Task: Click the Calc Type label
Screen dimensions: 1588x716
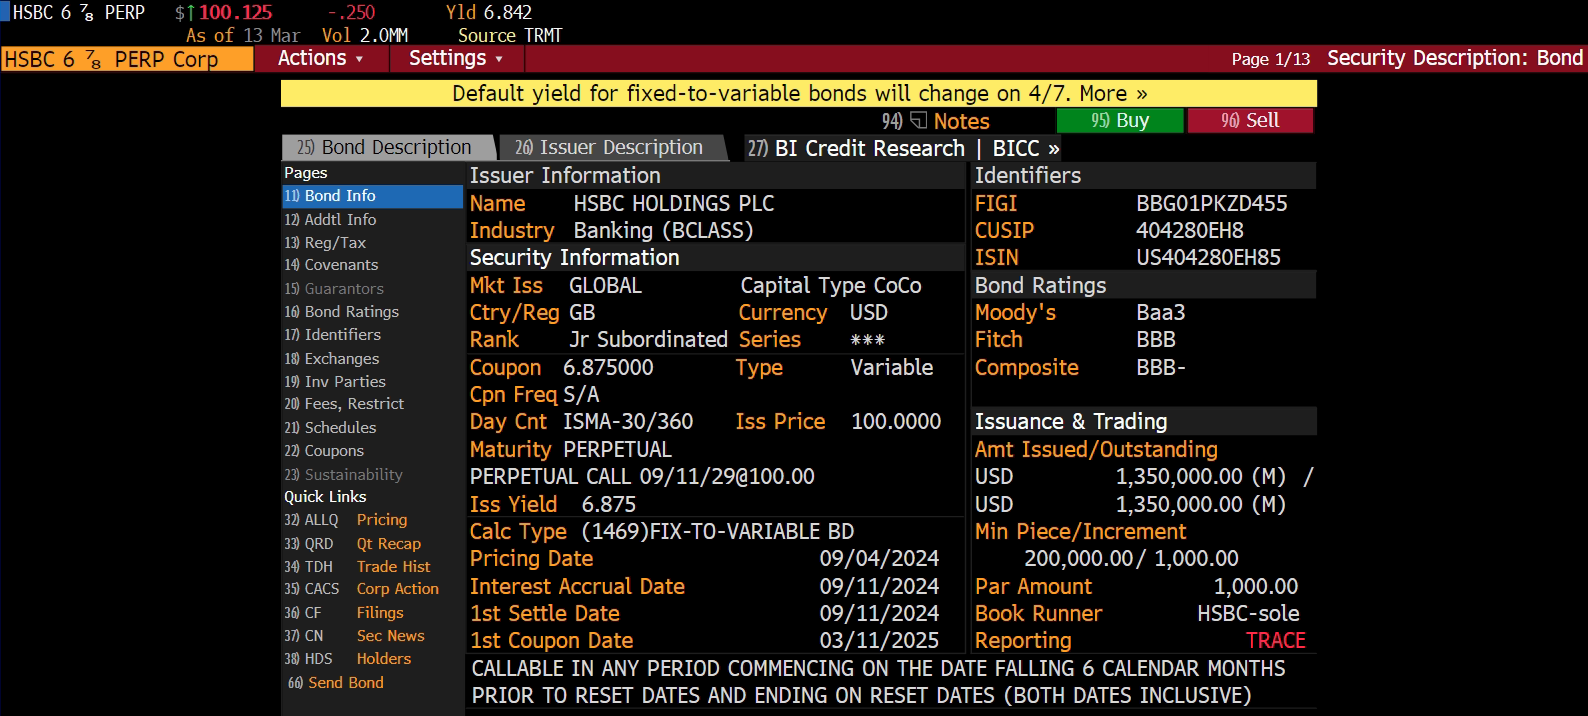Action: point(518,531)
